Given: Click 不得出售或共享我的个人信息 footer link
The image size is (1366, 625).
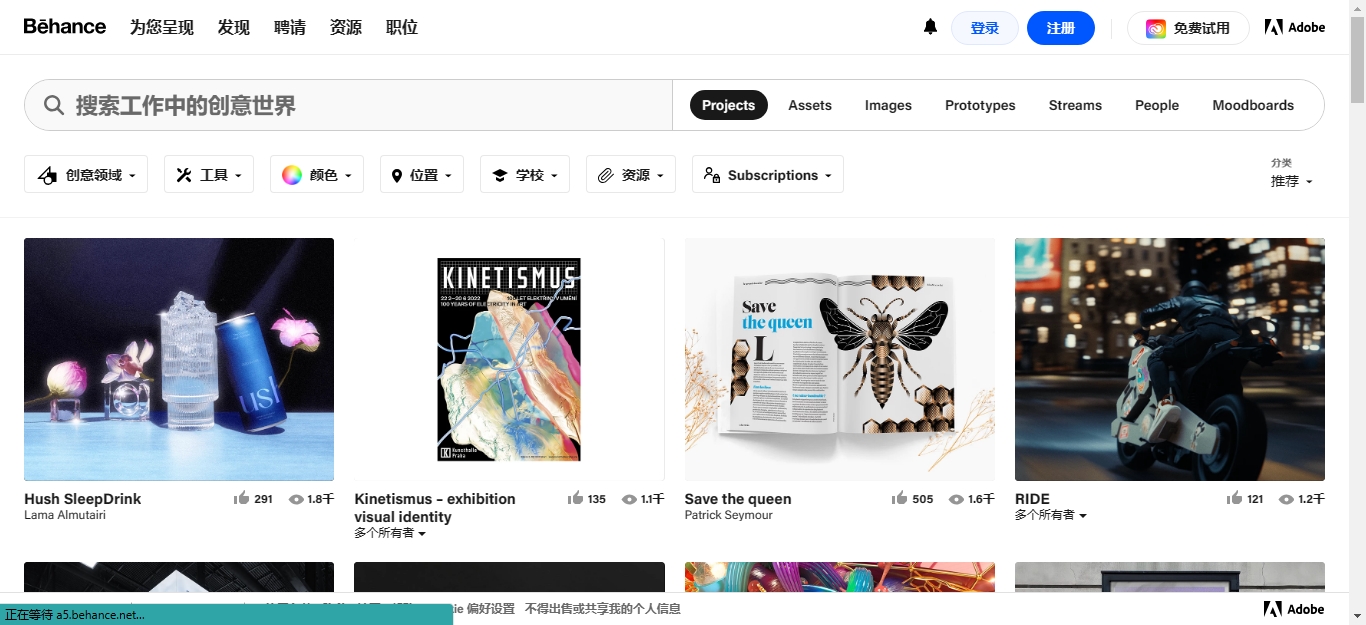Looking at the screenshot, I should point(603,608).
